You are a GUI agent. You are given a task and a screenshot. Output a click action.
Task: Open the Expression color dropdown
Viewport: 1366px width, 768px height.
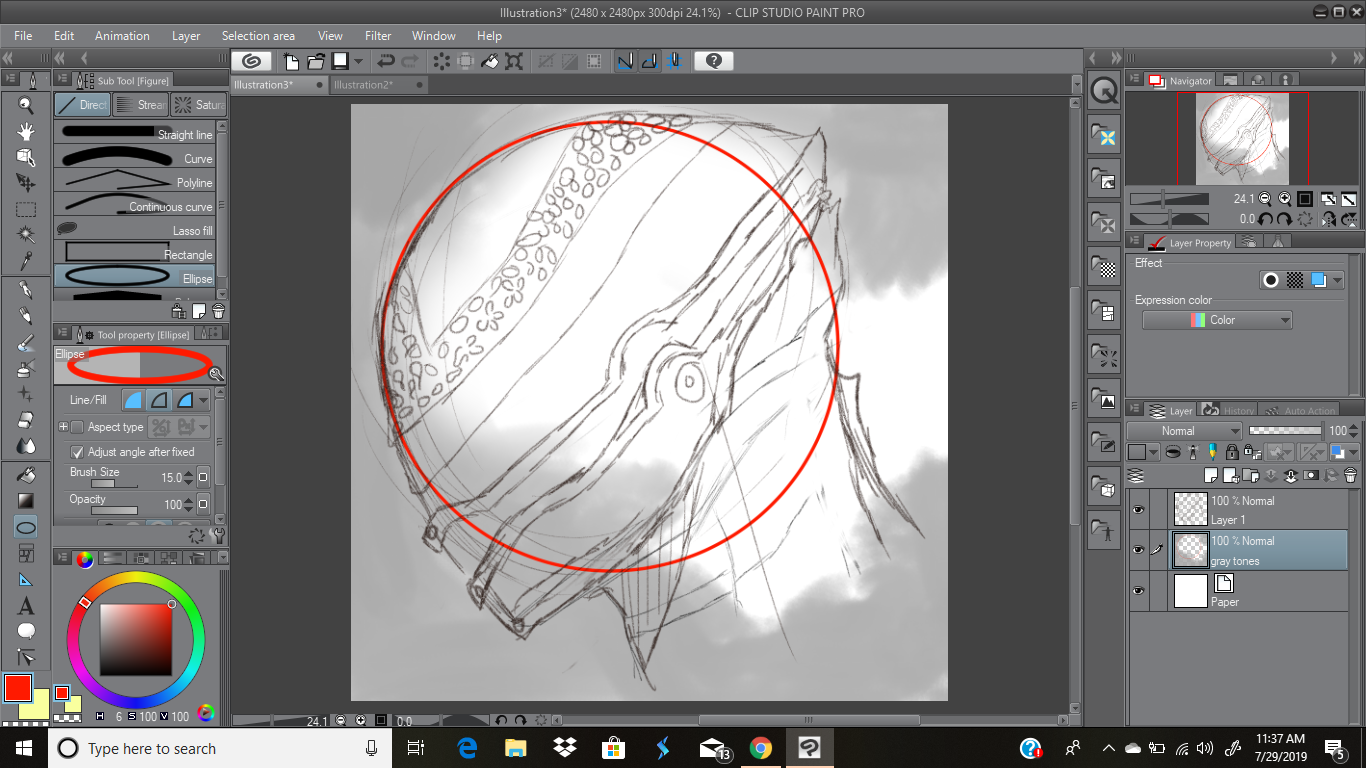coord(1217,320)
